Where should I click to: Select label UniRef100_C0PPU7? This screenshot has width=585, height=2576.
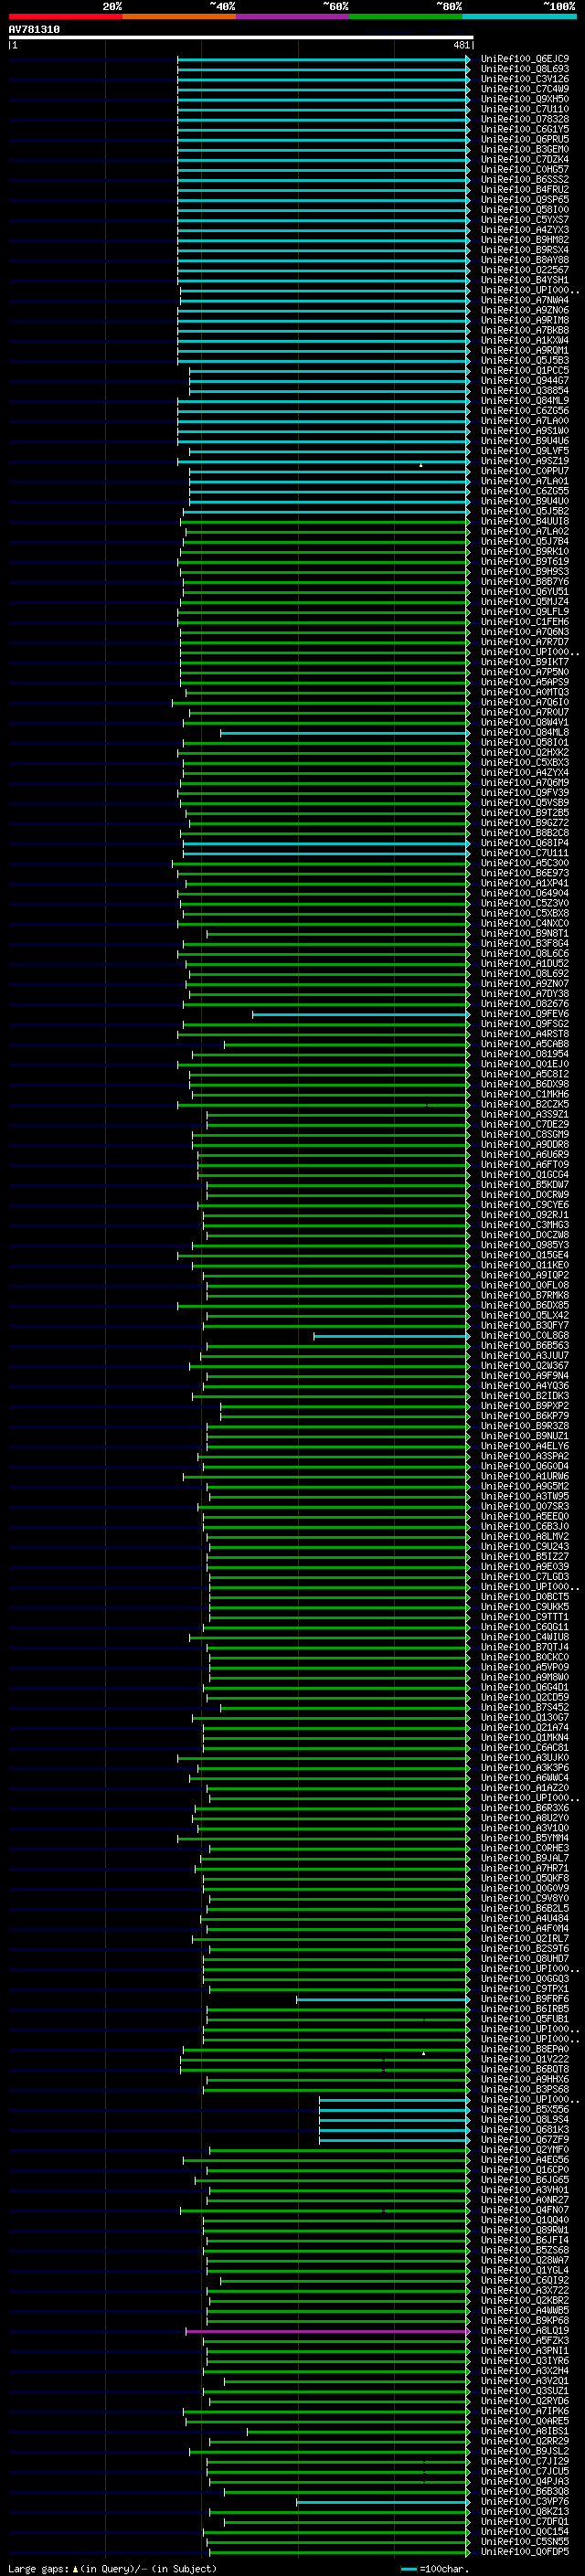(x=525, y=471)
